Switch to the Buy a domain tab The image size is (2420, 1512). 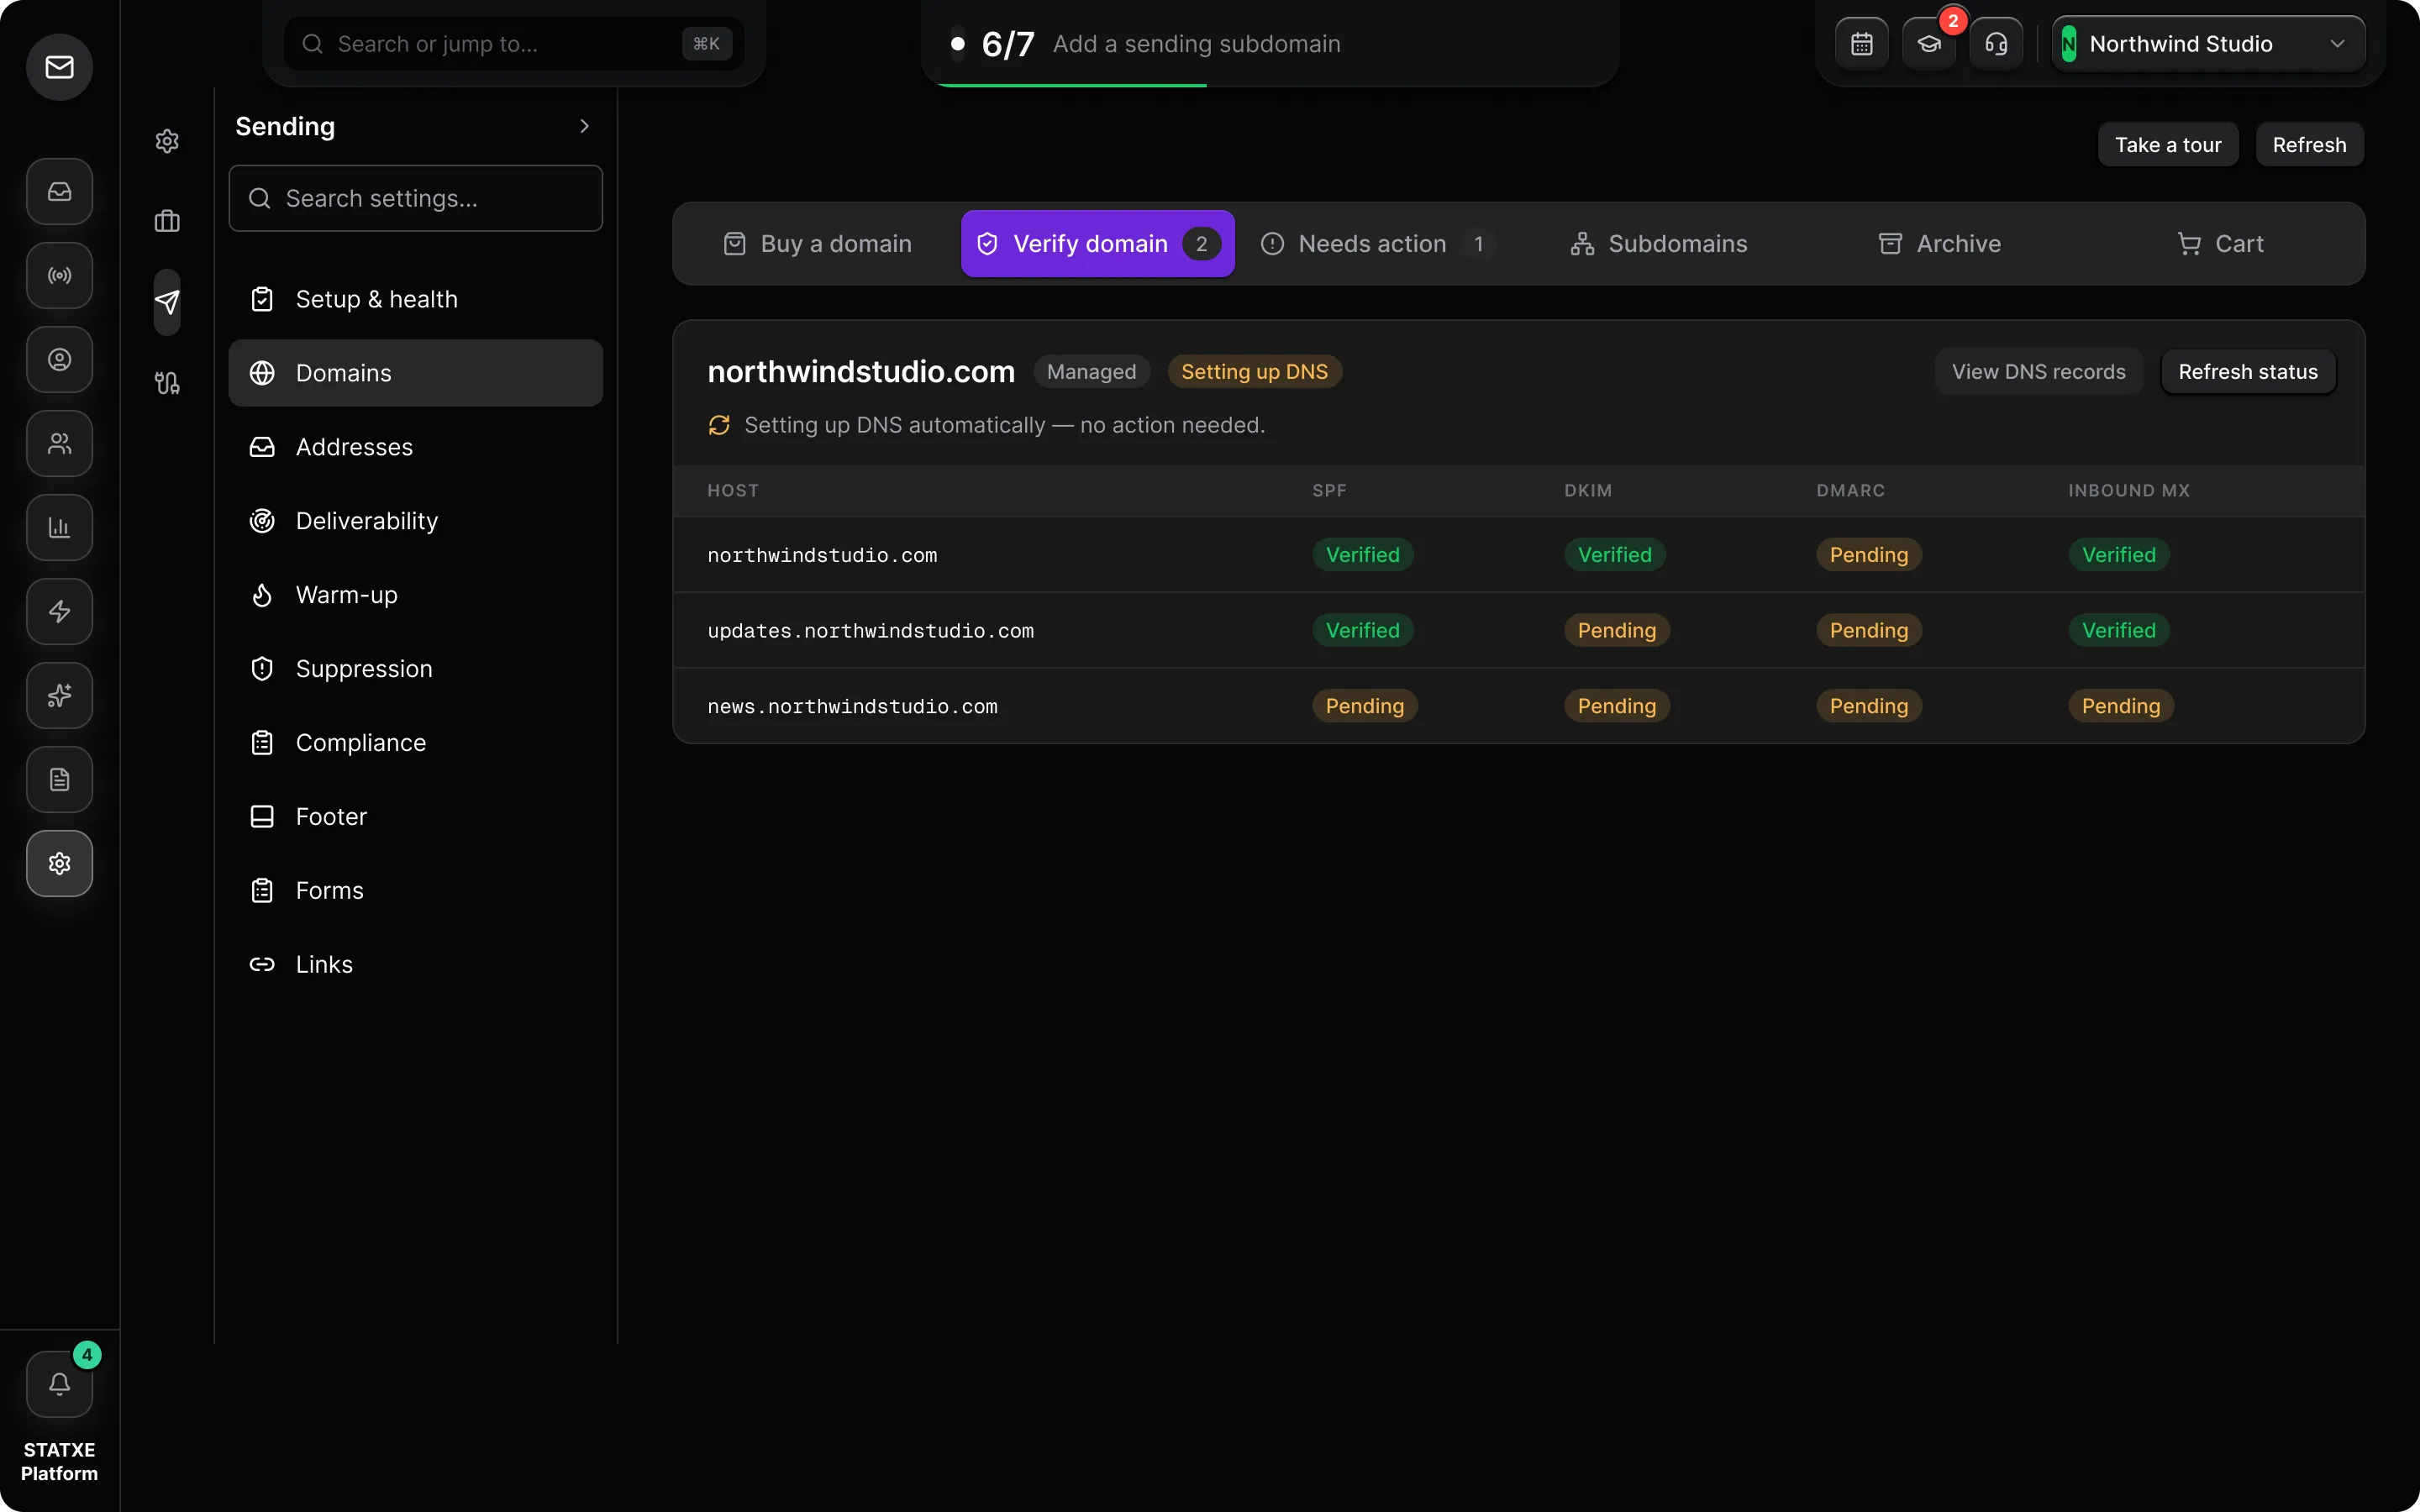click(x=817, y=244)
